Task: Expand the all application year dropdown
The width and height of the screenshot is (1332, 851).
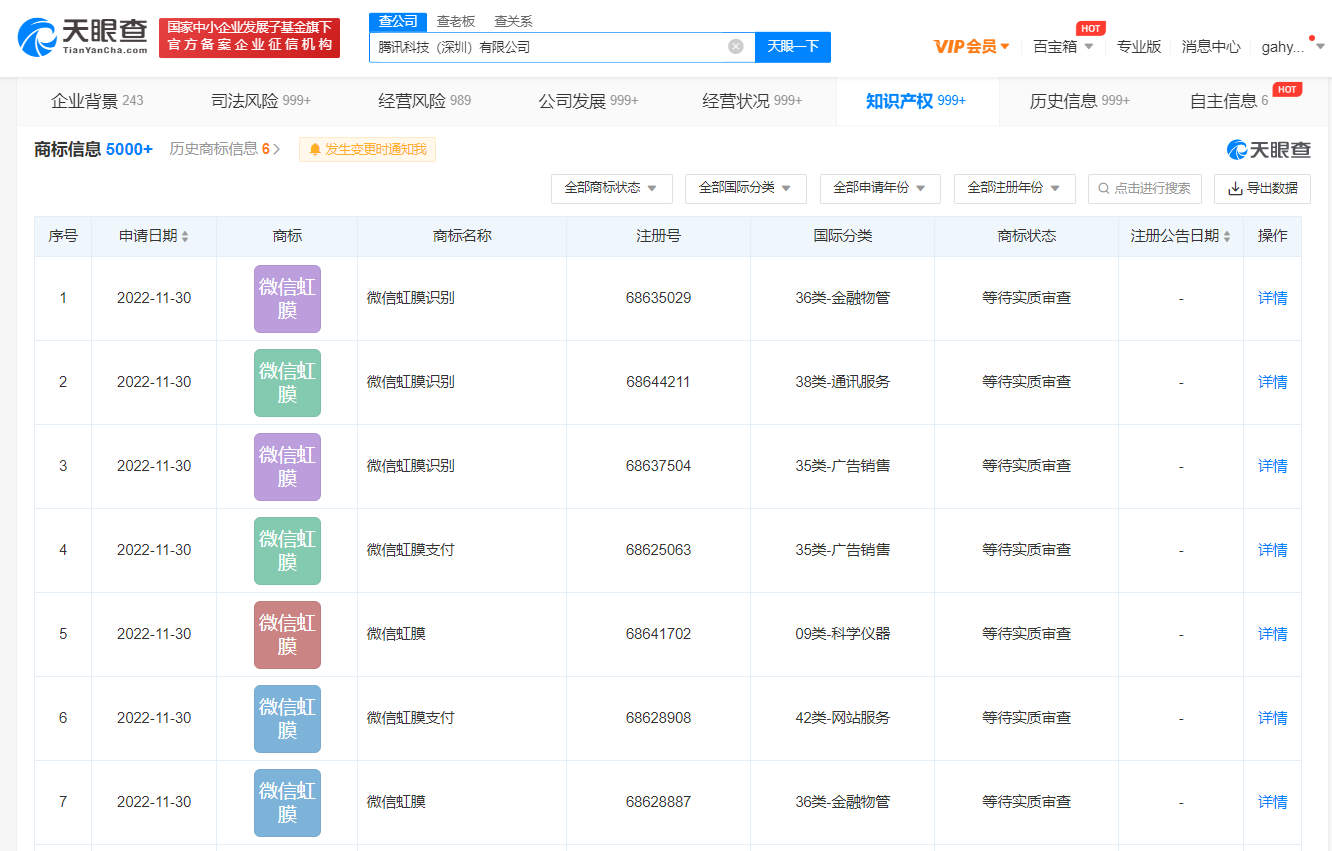Action: tap(879, 188)
